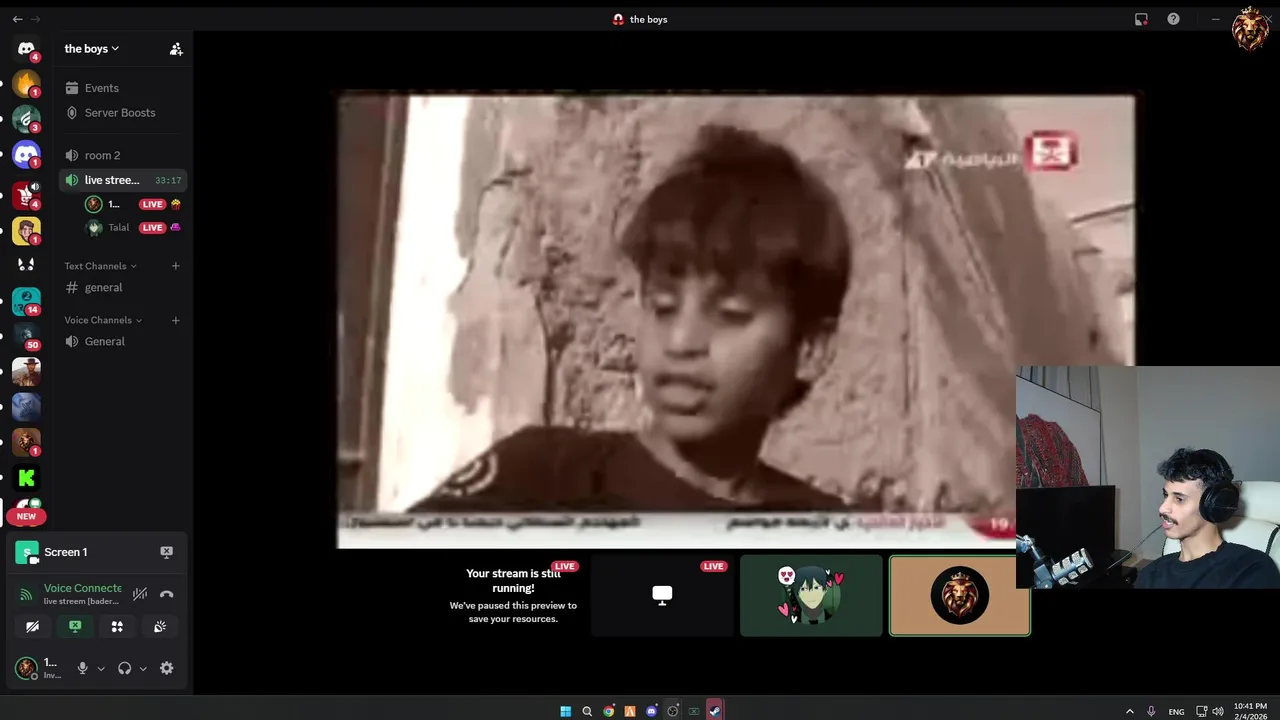The image size is (1280, 720).
Task: Click the main stream video
Action: tap(736, 321)
